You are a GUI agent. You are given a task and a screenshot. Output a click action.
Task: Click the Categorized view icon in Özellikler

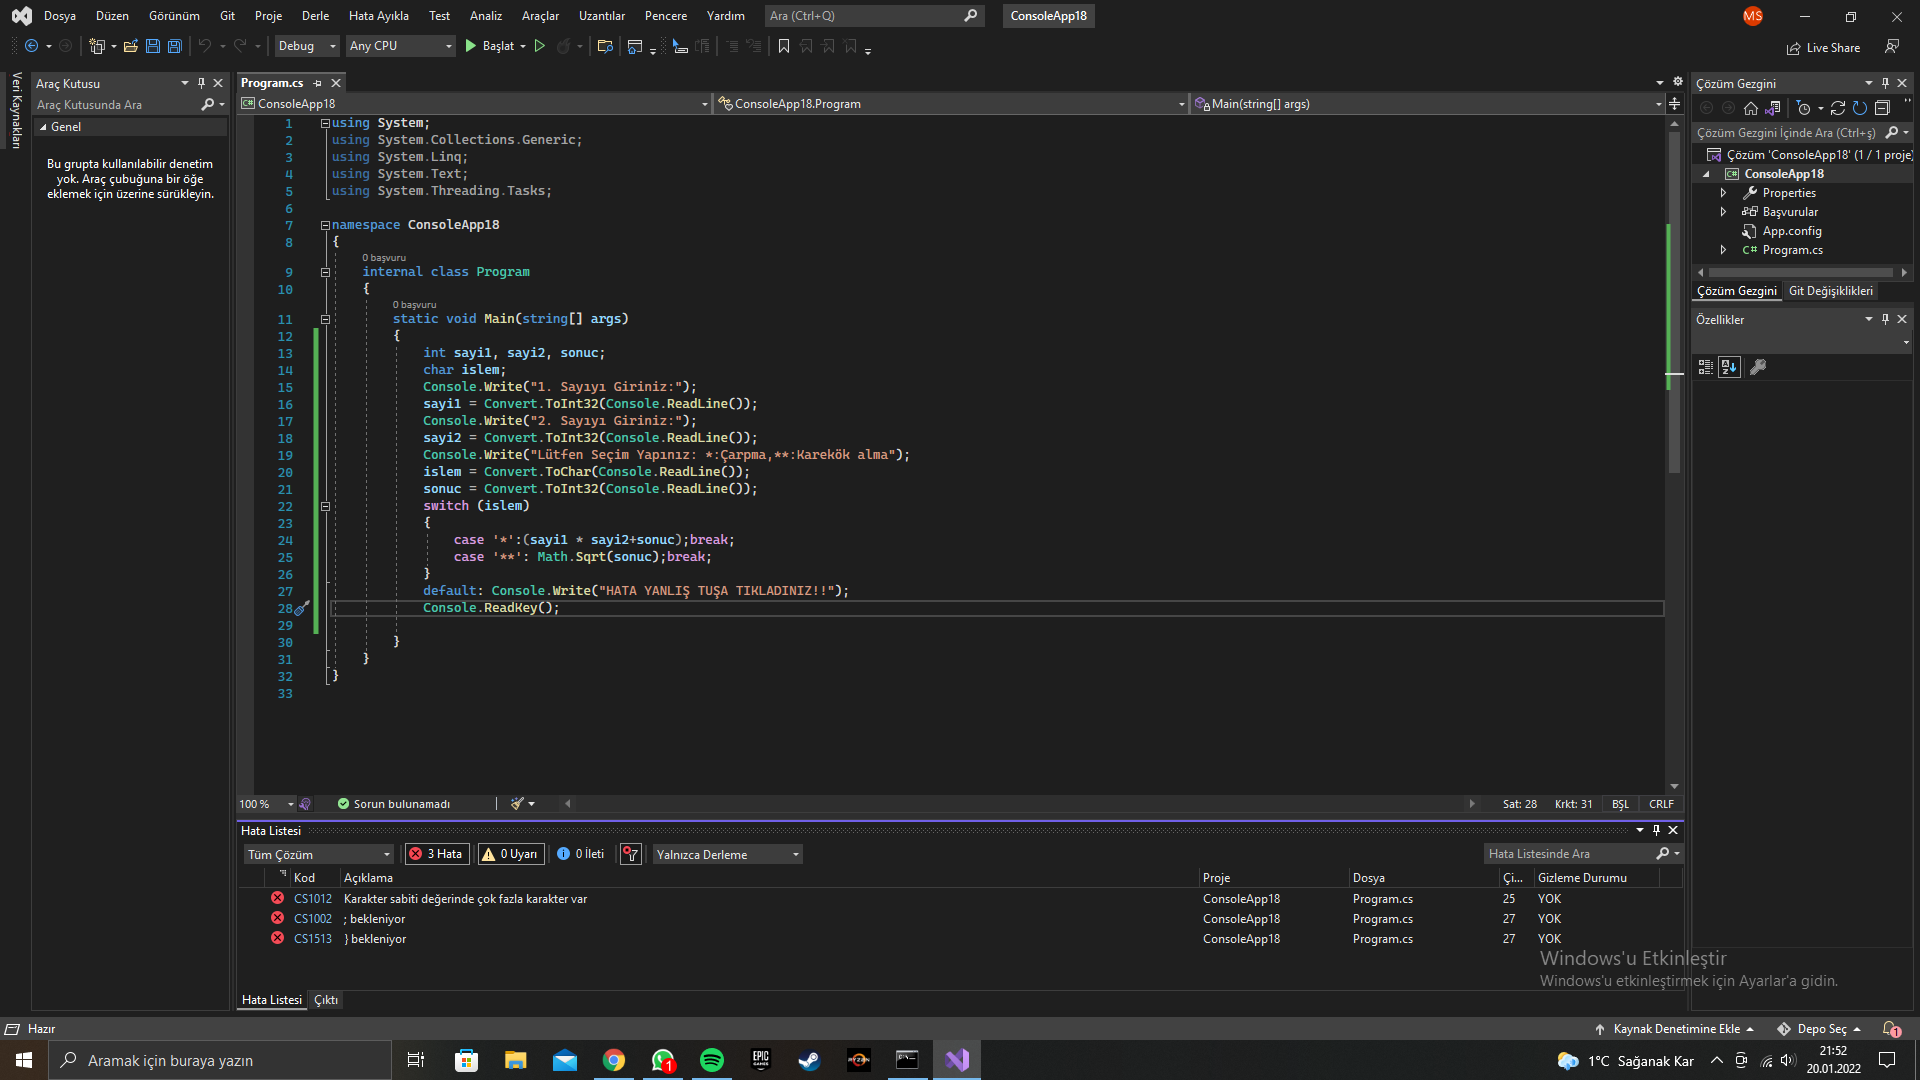pos(1706,367)
